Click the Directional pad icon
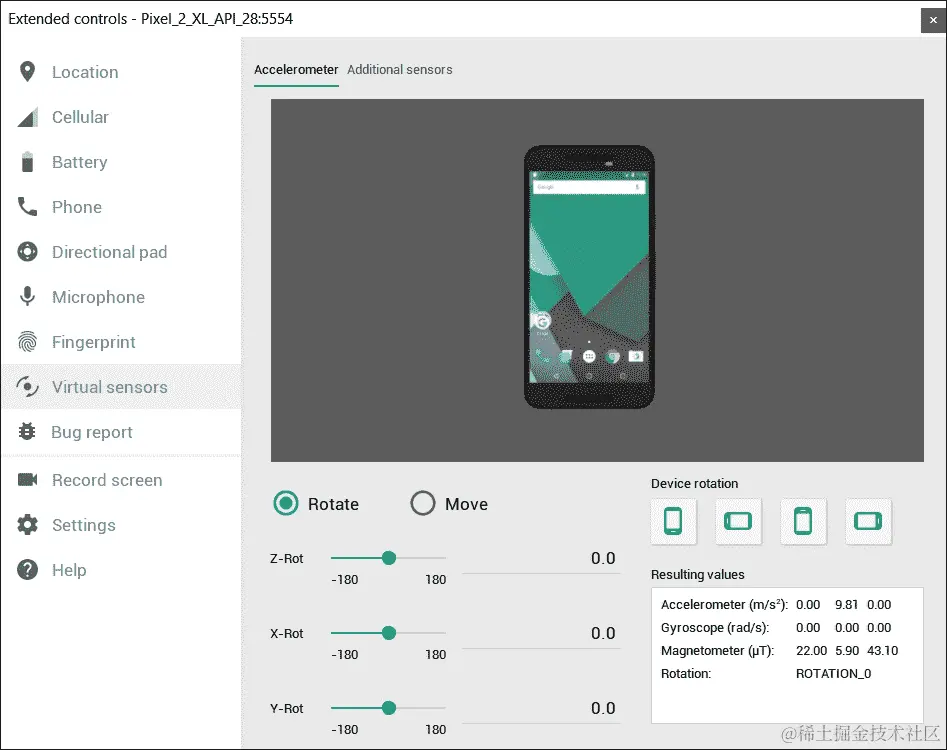Viewport: 947px width, 750px height. [x=27, y=252]
